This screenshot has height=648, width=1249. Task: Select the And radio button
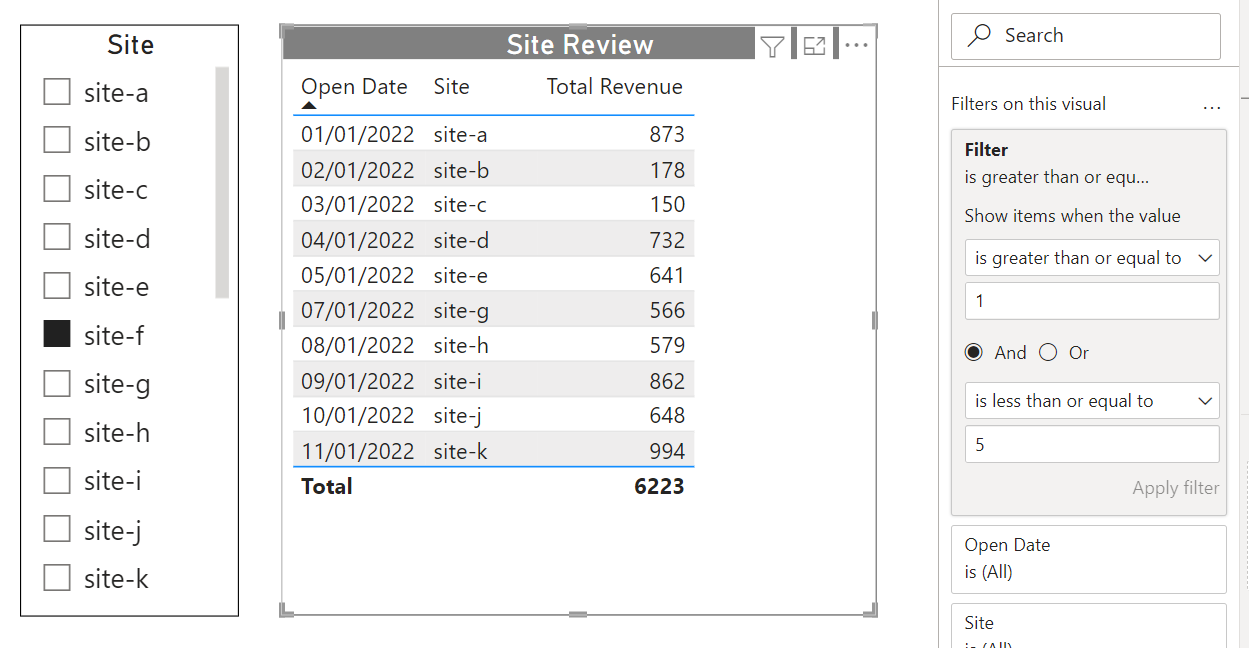[973, 352]
